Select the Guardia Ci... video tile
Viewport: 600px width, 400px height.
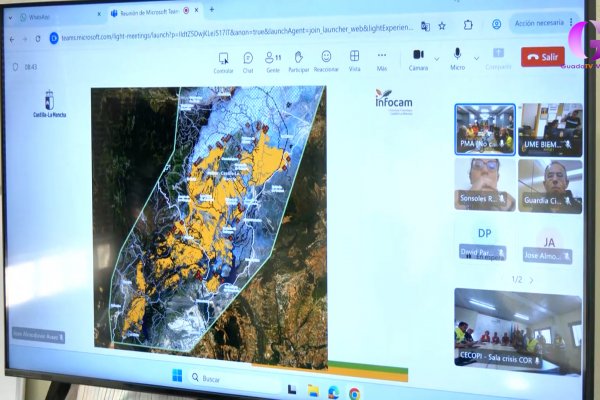[550, 186]
